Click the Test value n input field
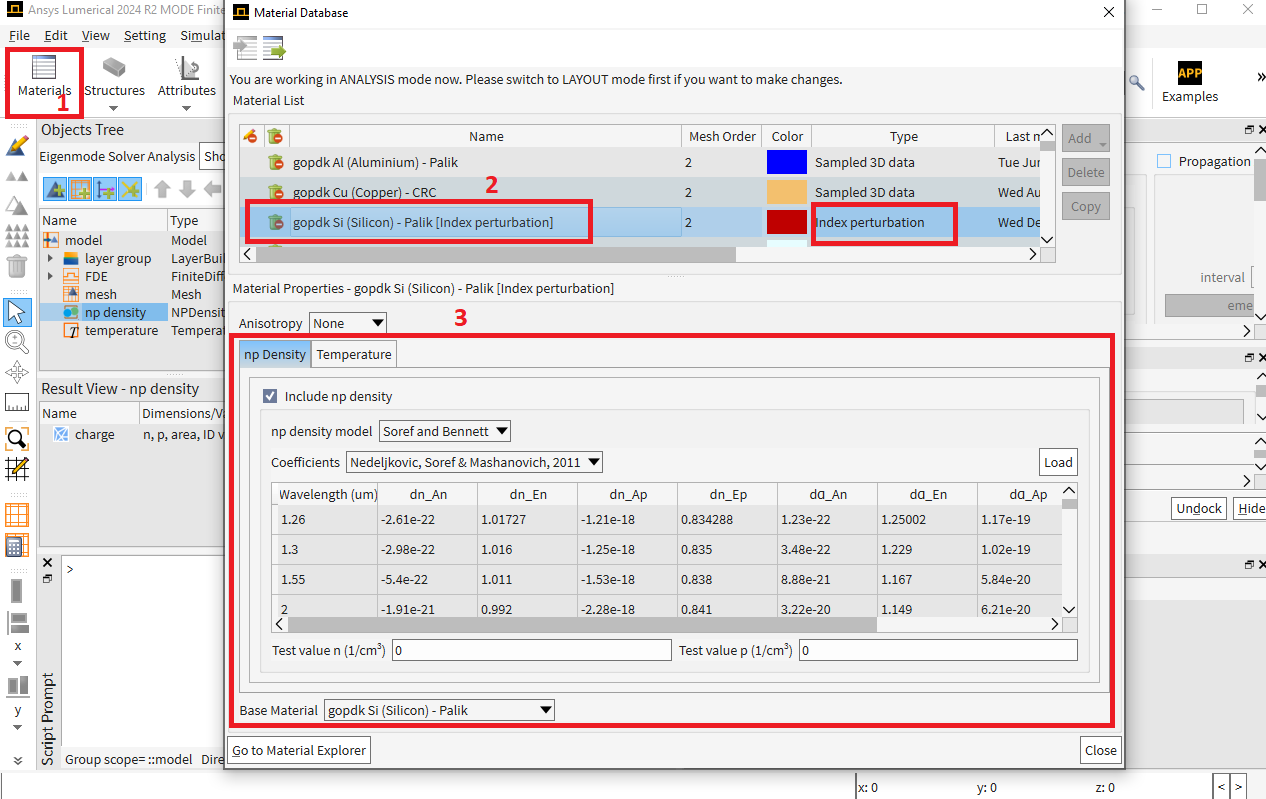1266x799 pixels. point(531,650)
